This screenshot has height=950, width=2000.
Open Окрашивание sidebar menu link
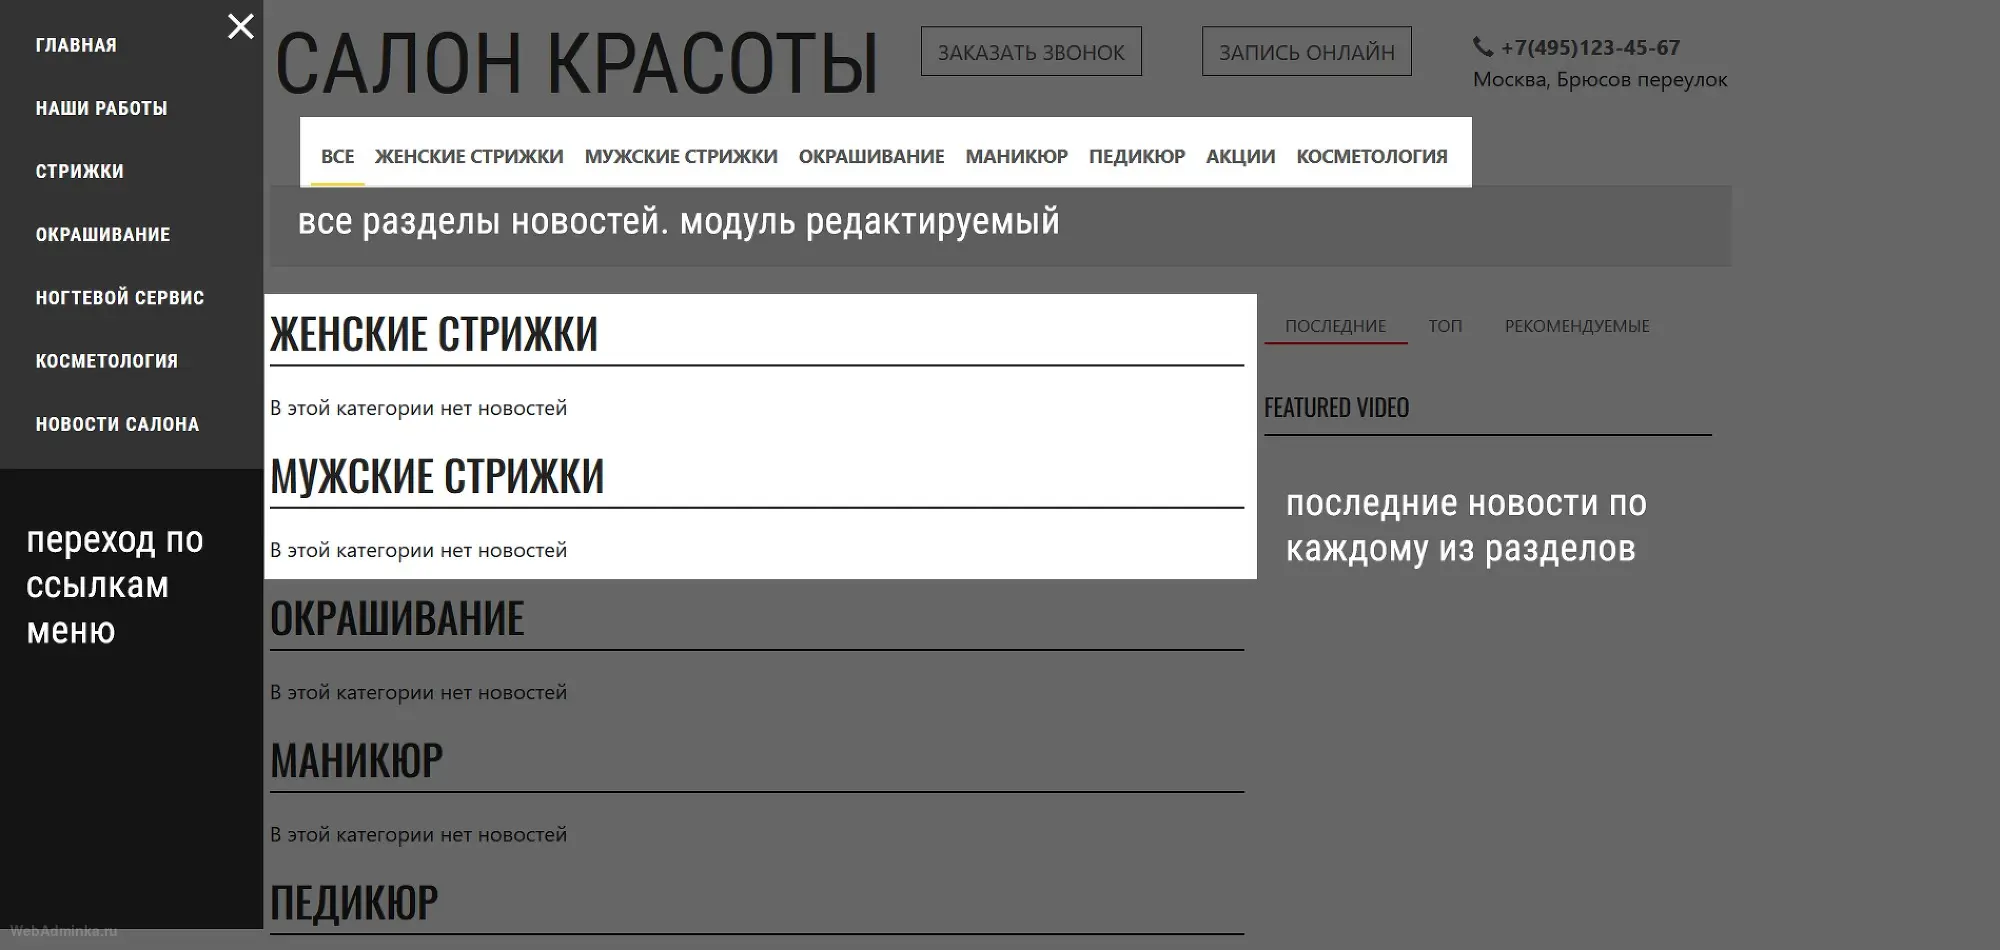(x=103, y=234)
